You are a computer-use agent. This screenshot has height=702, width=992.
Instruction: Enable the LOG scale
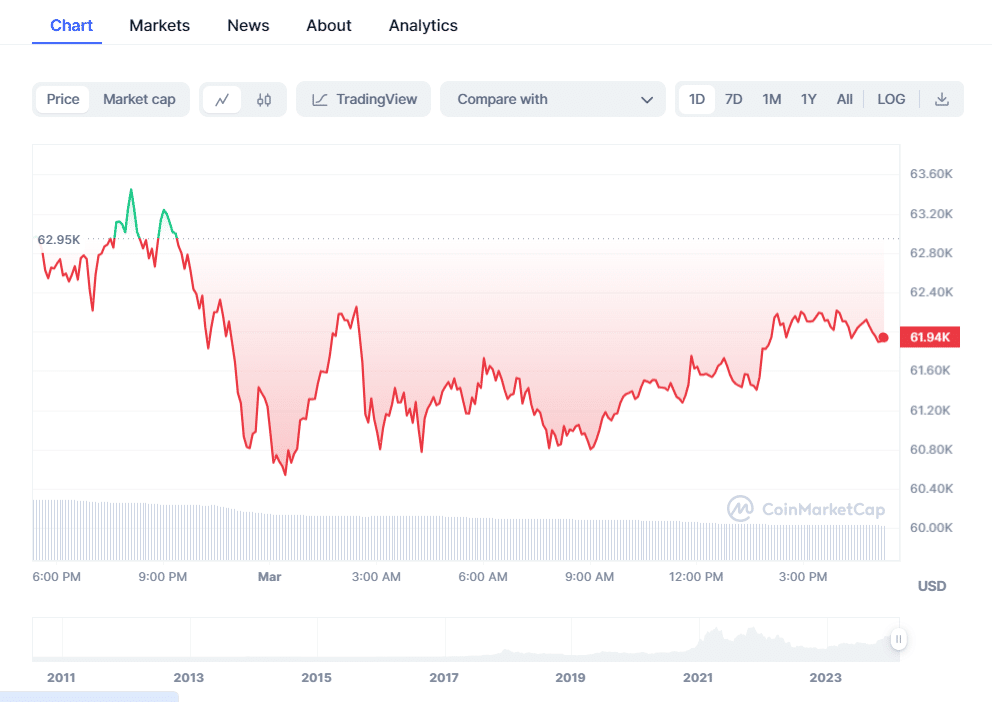(890, 99)
